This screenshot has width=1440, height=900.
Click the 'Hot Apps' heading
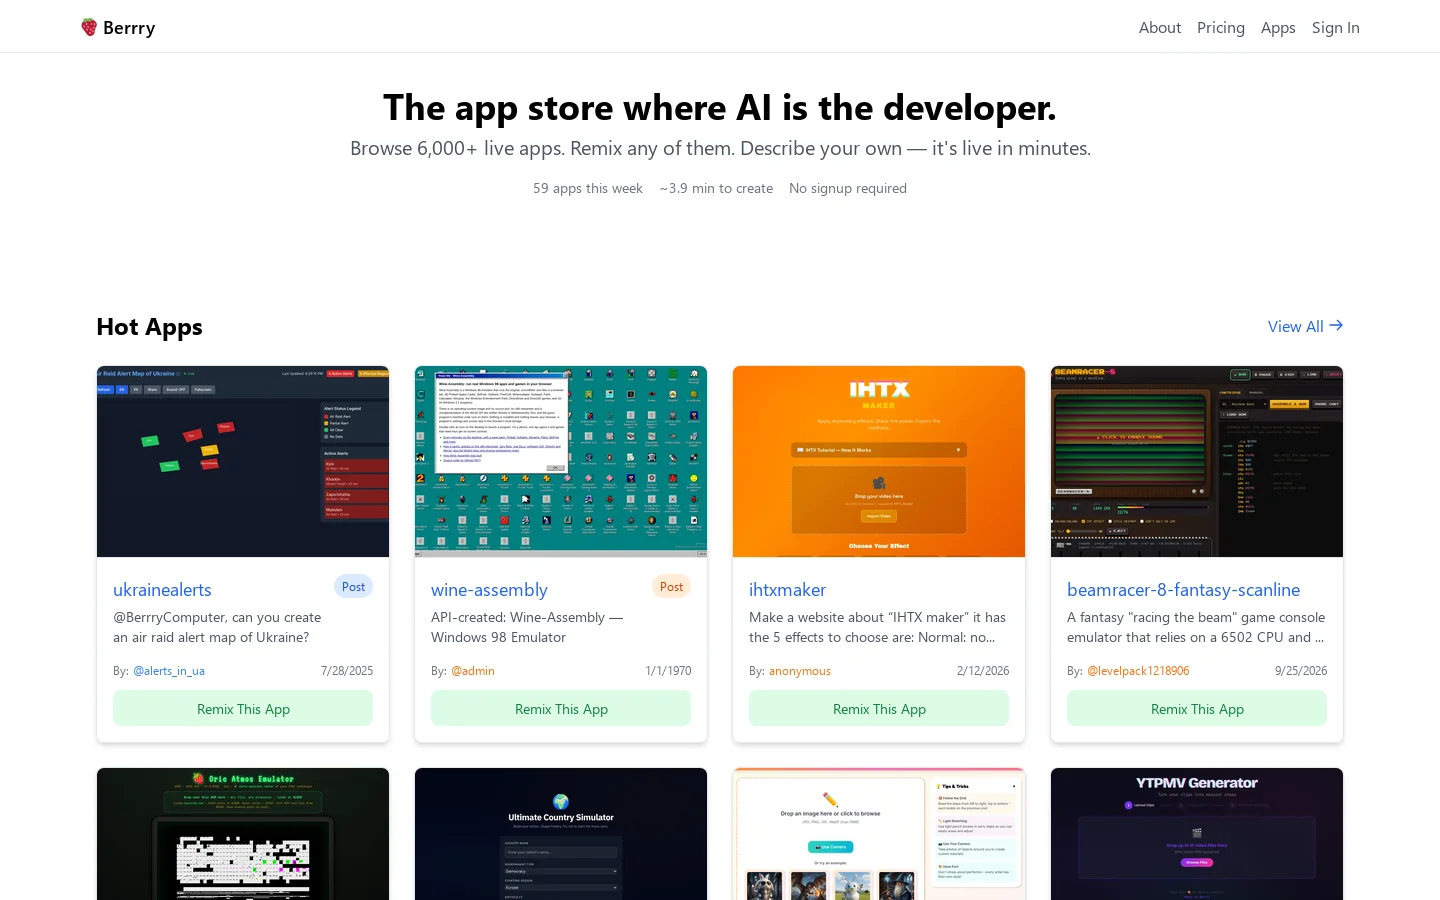(x=150, y=327)
